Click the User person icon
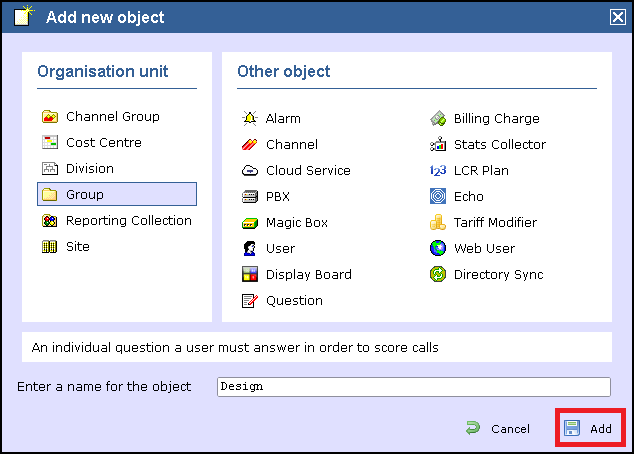 pos(249,248)
